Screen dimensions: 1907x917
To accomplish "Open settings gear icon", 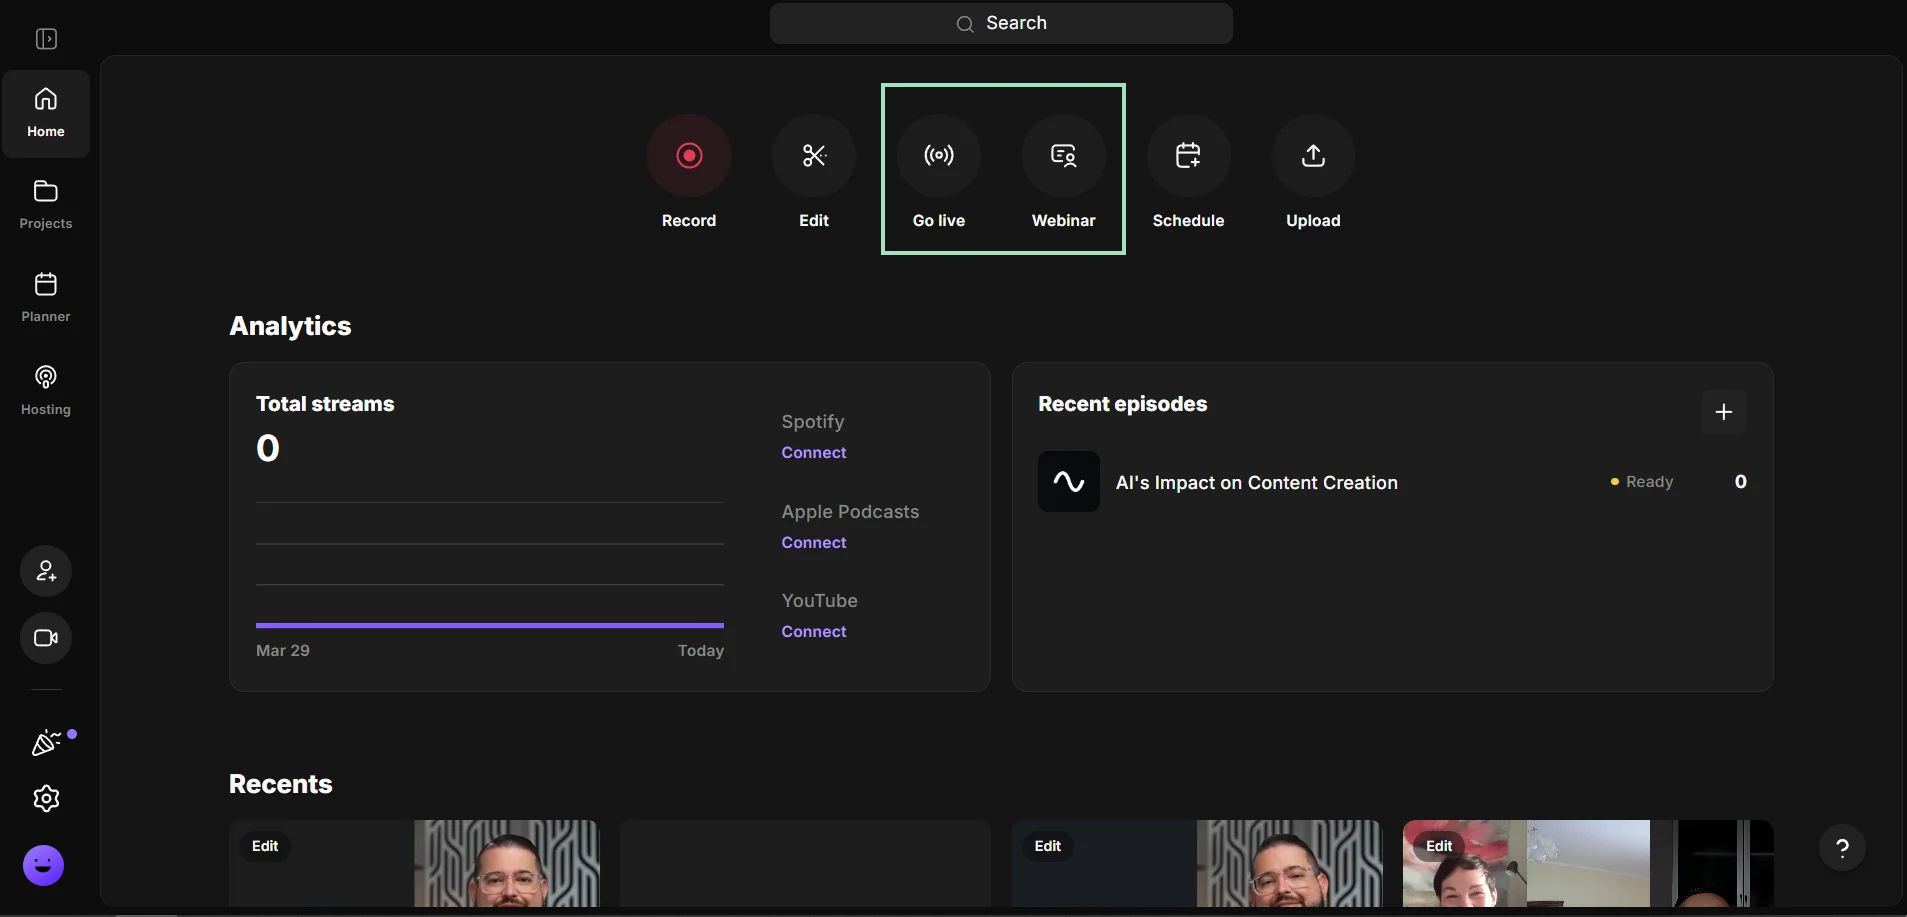I will pos(46,798).
